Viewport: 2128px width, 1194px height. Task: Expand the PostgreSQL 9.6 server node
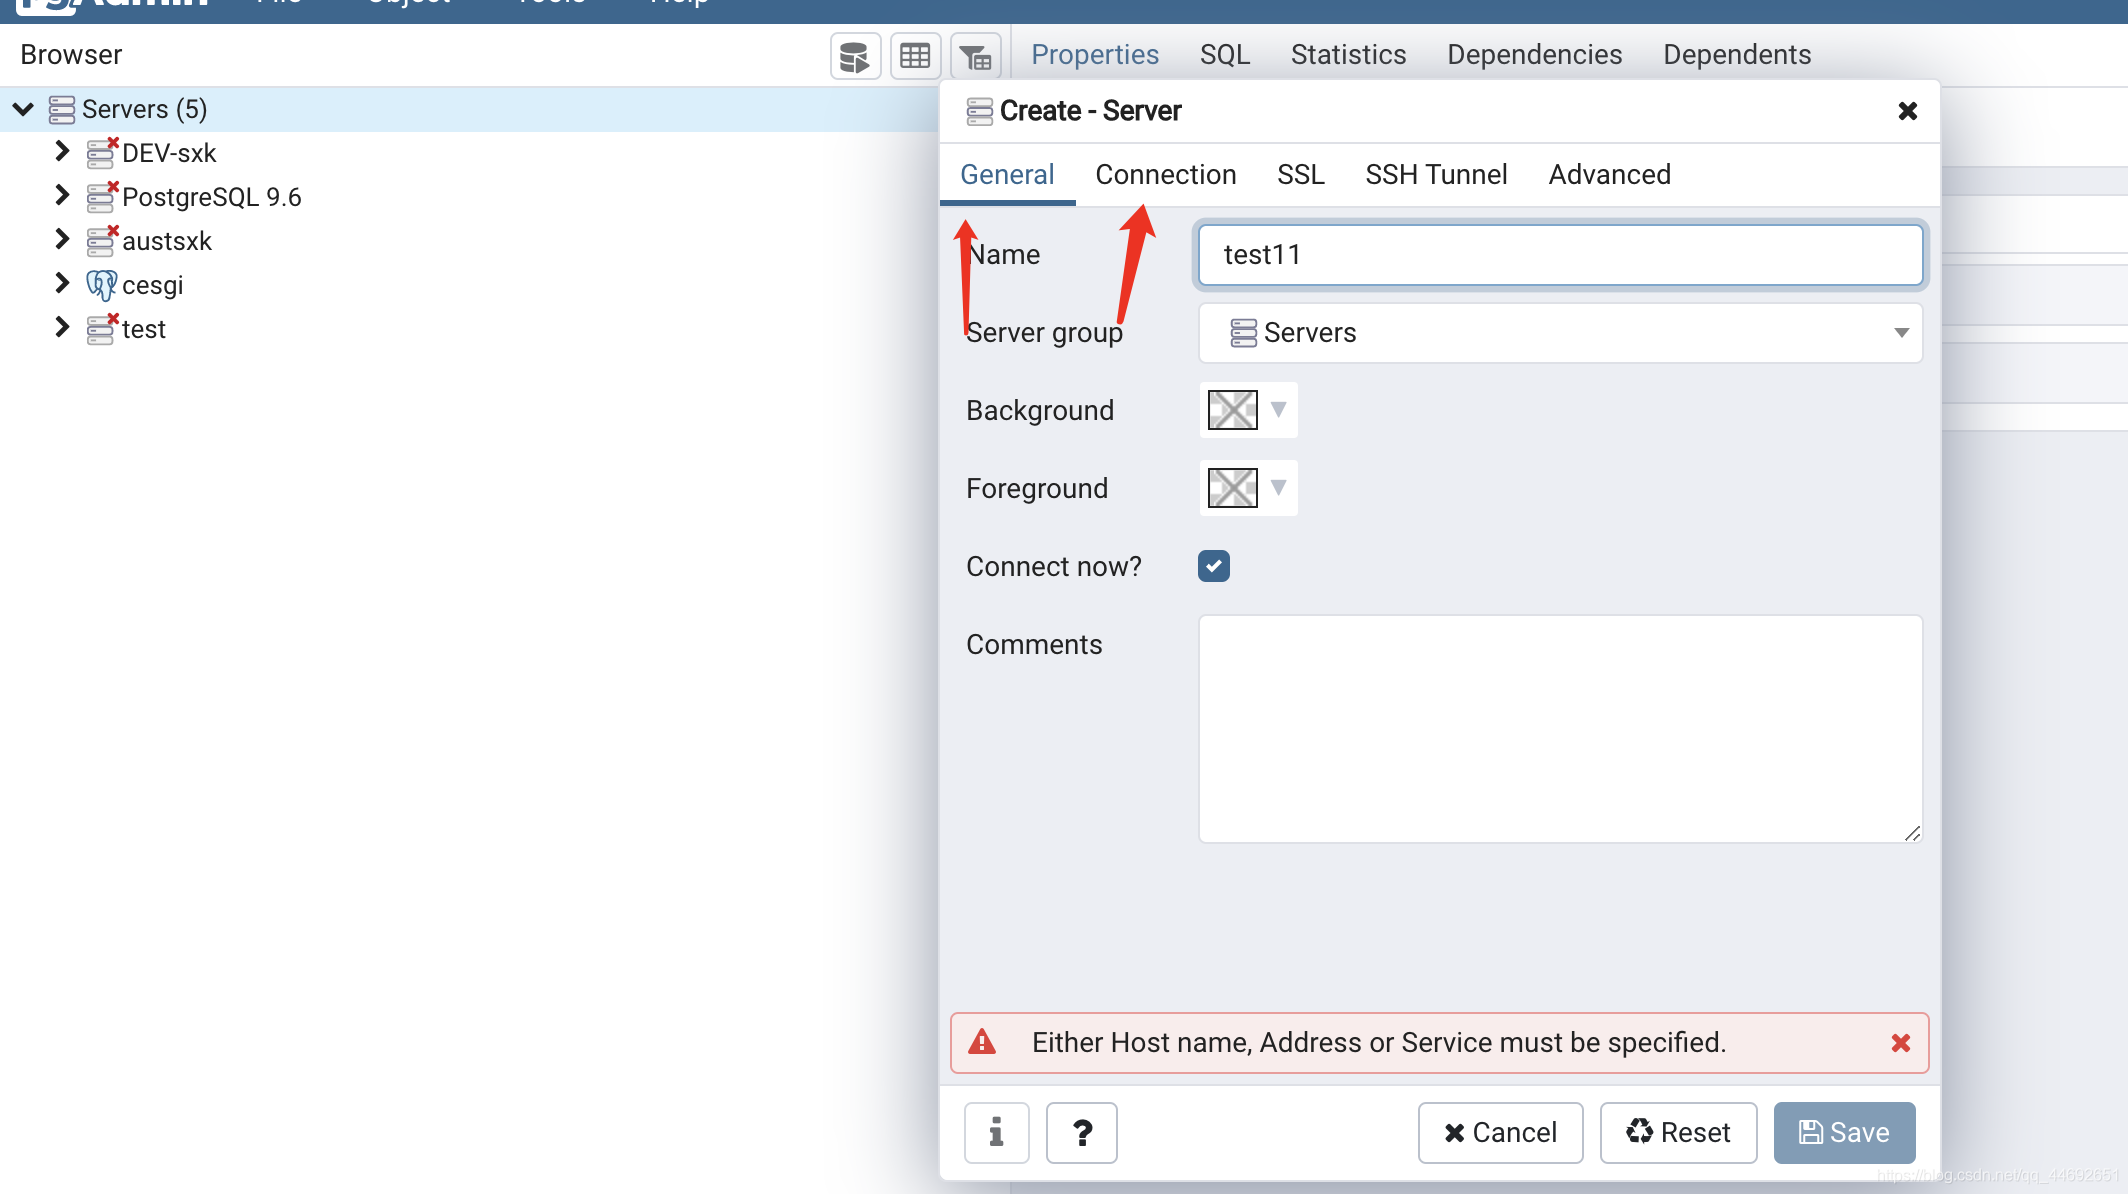pyautogui.click(x=62, y=196)
